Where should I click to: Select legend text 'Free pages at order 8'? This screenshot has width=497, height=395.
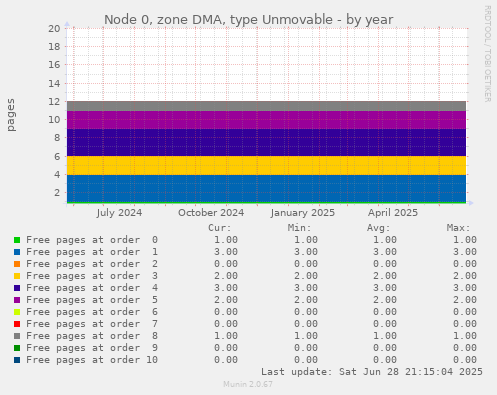point(92,336)
